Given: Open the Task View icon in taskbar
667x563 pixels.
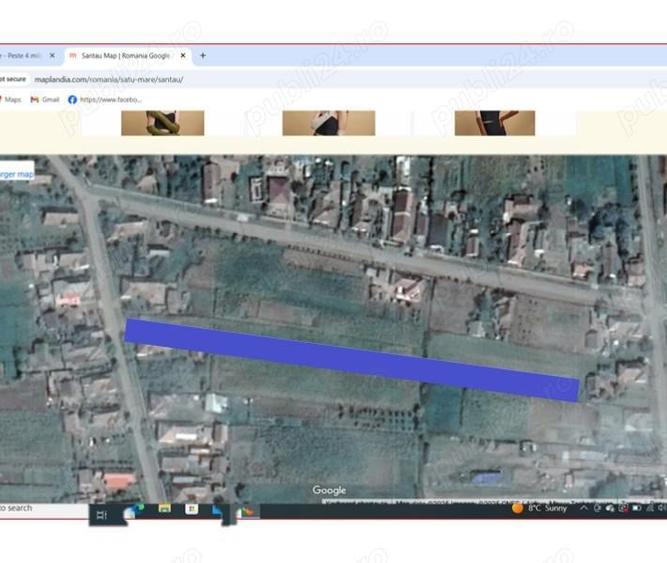Looking at the screenshot, I should (101, 515).
